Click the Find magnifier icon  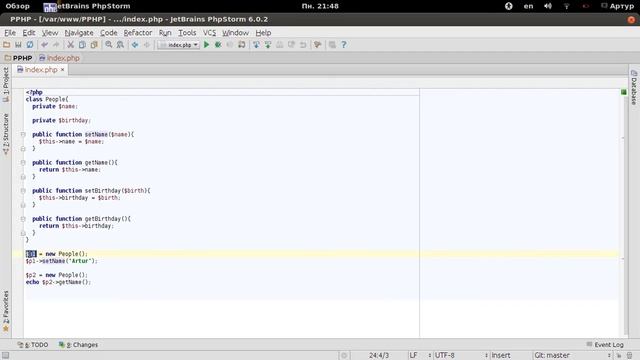coord(109,45)
